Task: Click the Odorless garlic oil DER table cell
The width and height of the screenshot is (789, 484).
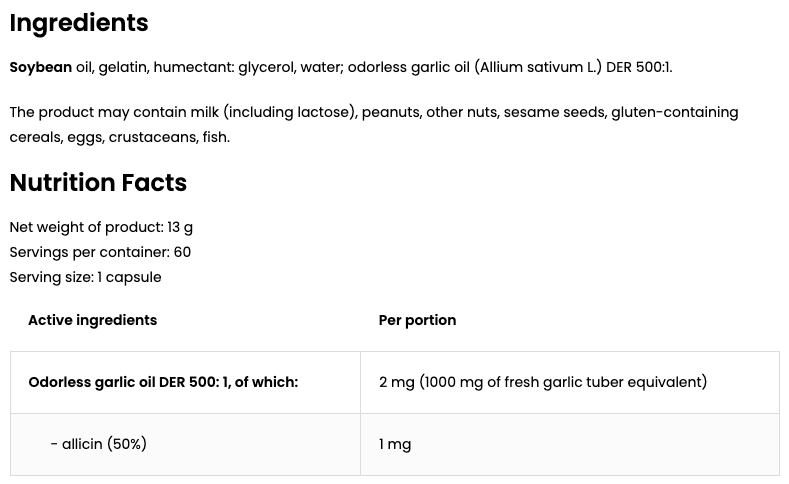Action: (163, 382)
